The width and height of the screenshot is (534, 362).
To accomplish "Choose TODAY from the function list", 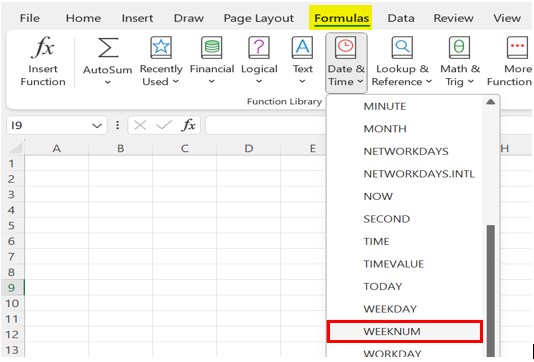I will click(405, 286).
